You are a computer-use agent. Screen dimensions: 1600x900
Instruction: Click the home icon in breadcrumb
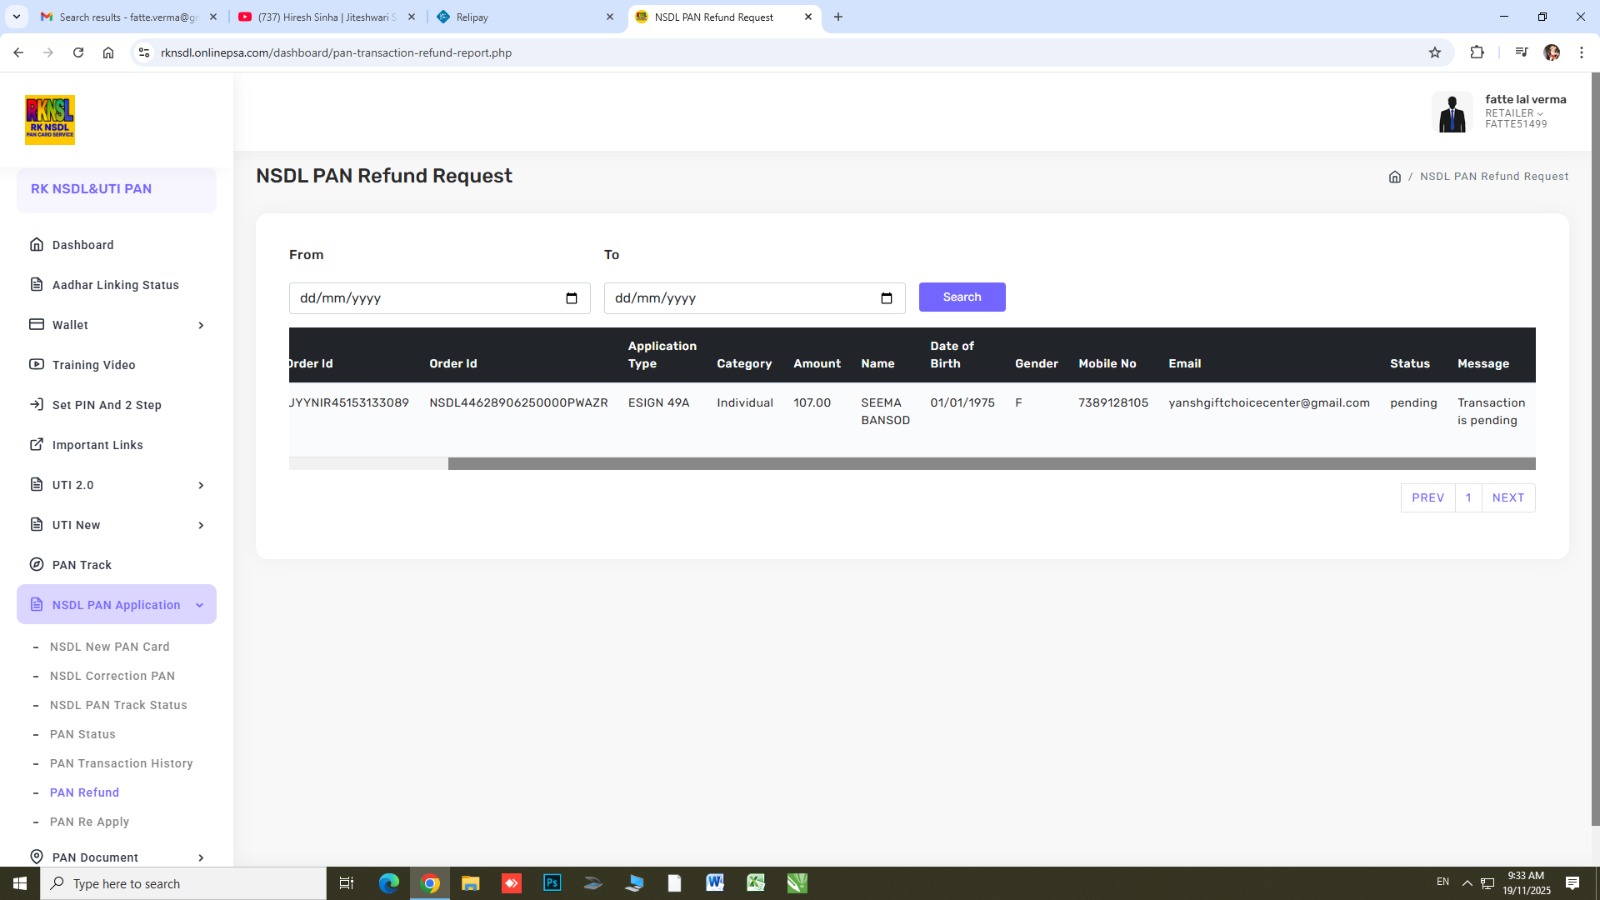coord(1394,177)
